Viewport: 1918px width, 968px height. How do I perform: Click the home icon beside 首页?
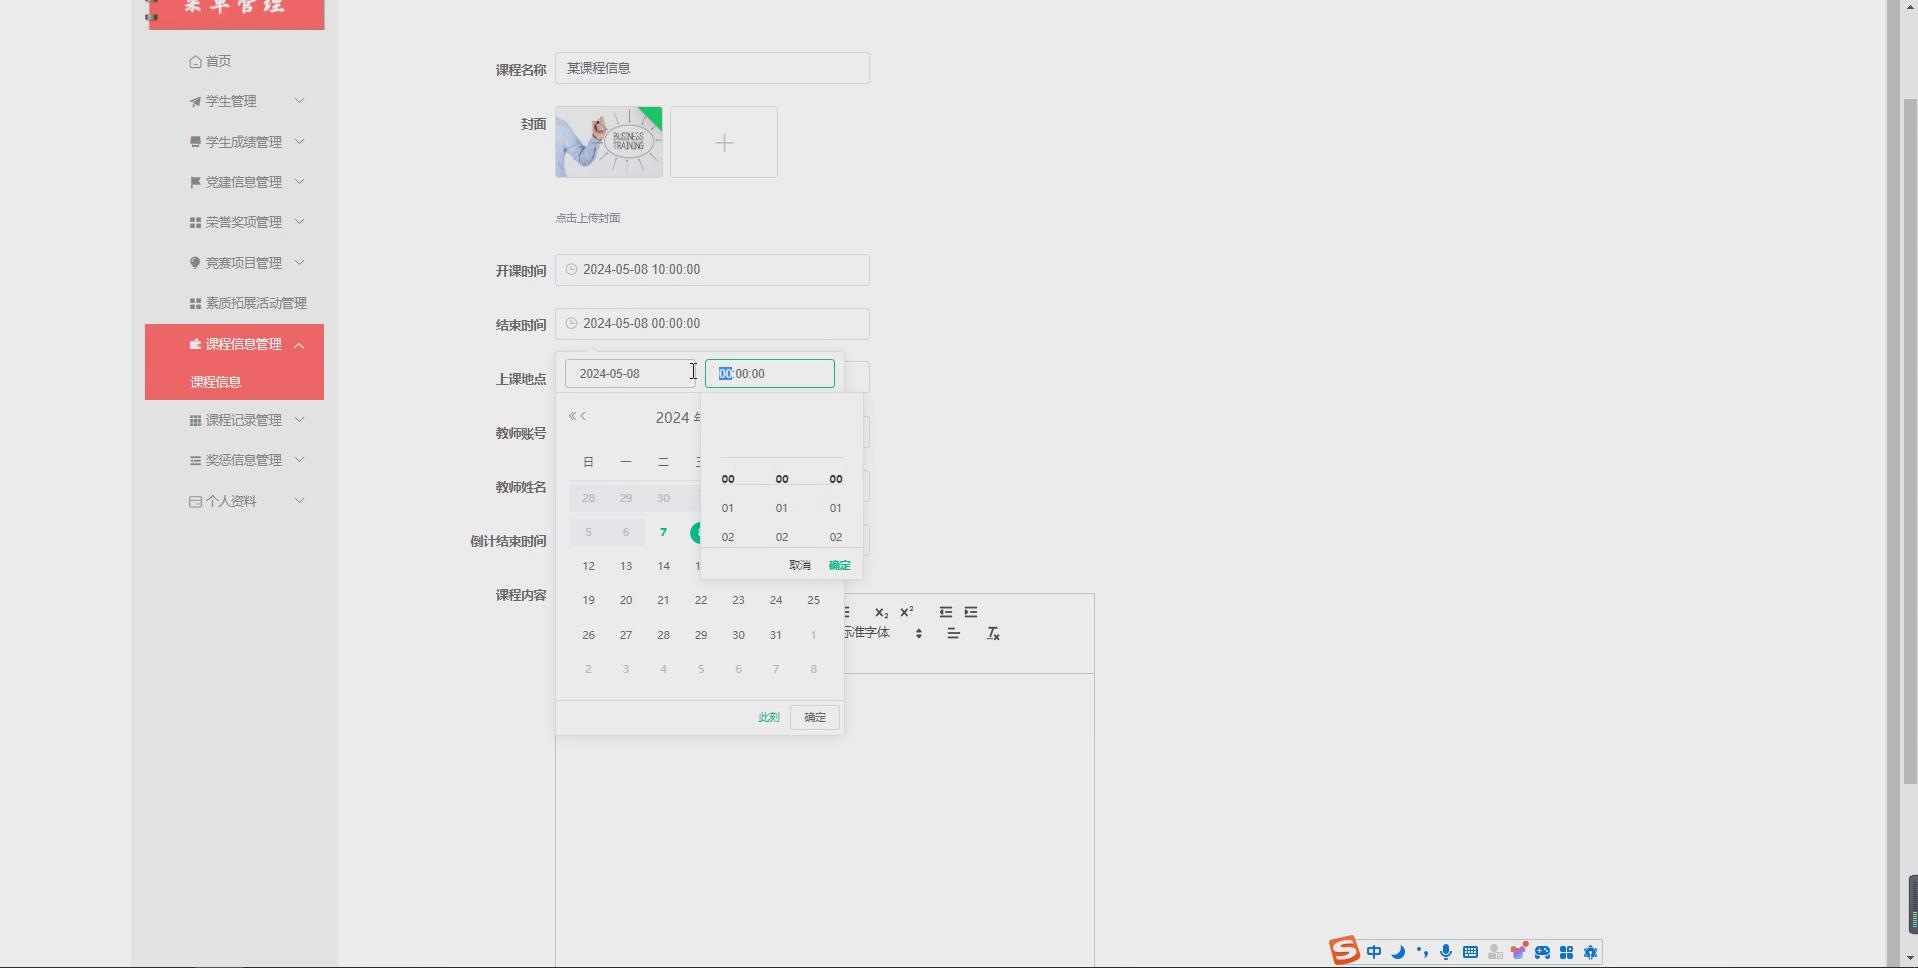tap(194, 61)
